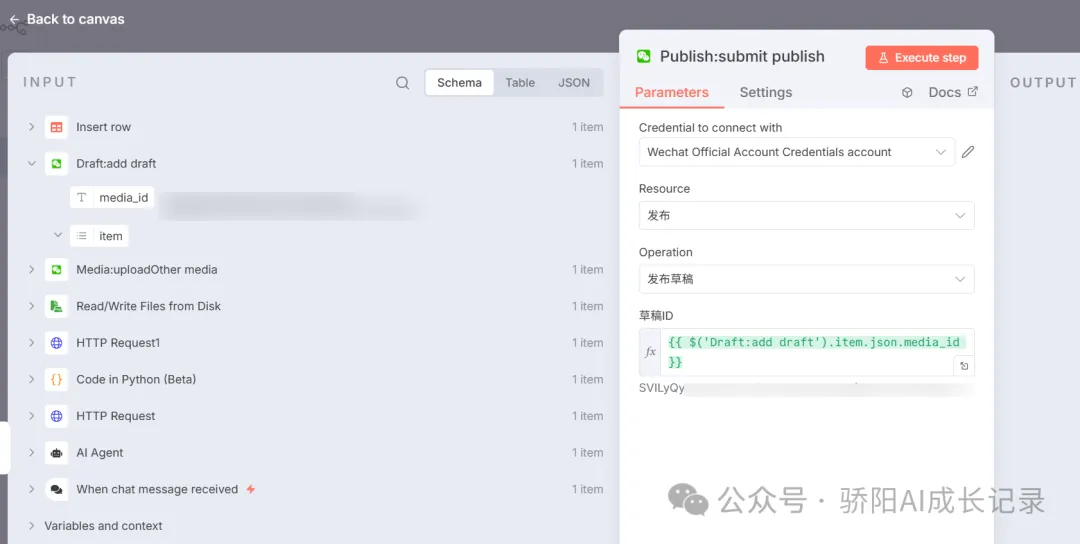Open the Resource dropdown
1080x544 pixels.
807,216
